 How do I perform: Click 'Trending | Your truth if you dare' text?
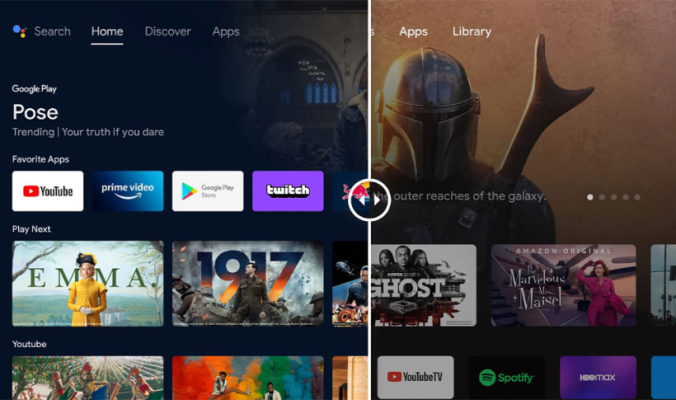88,132
